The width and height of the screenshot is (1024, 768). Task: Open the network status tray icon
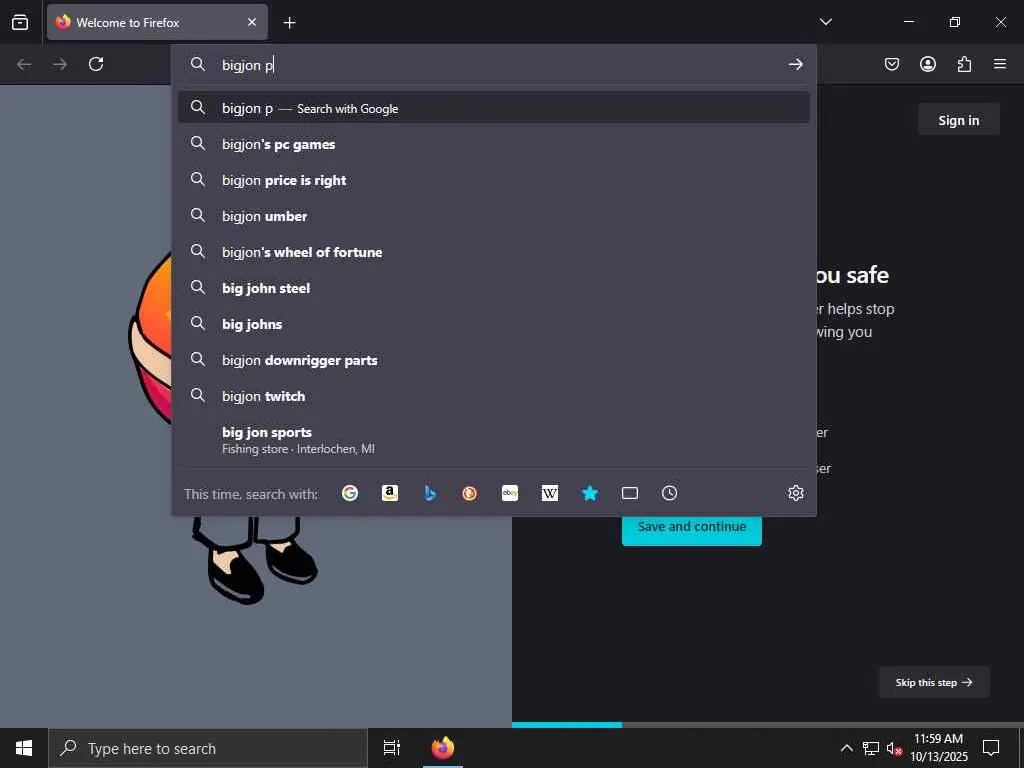871,748
